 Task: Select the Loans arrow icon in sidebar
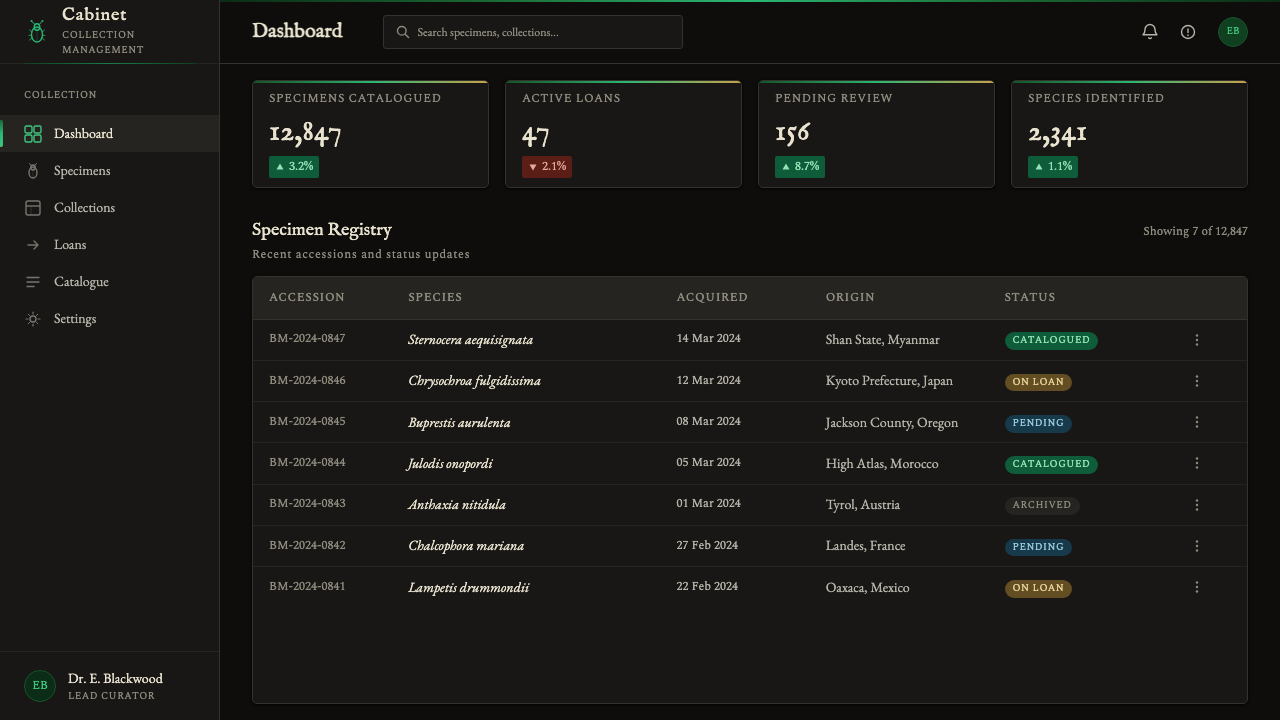(x=33, y=245)
